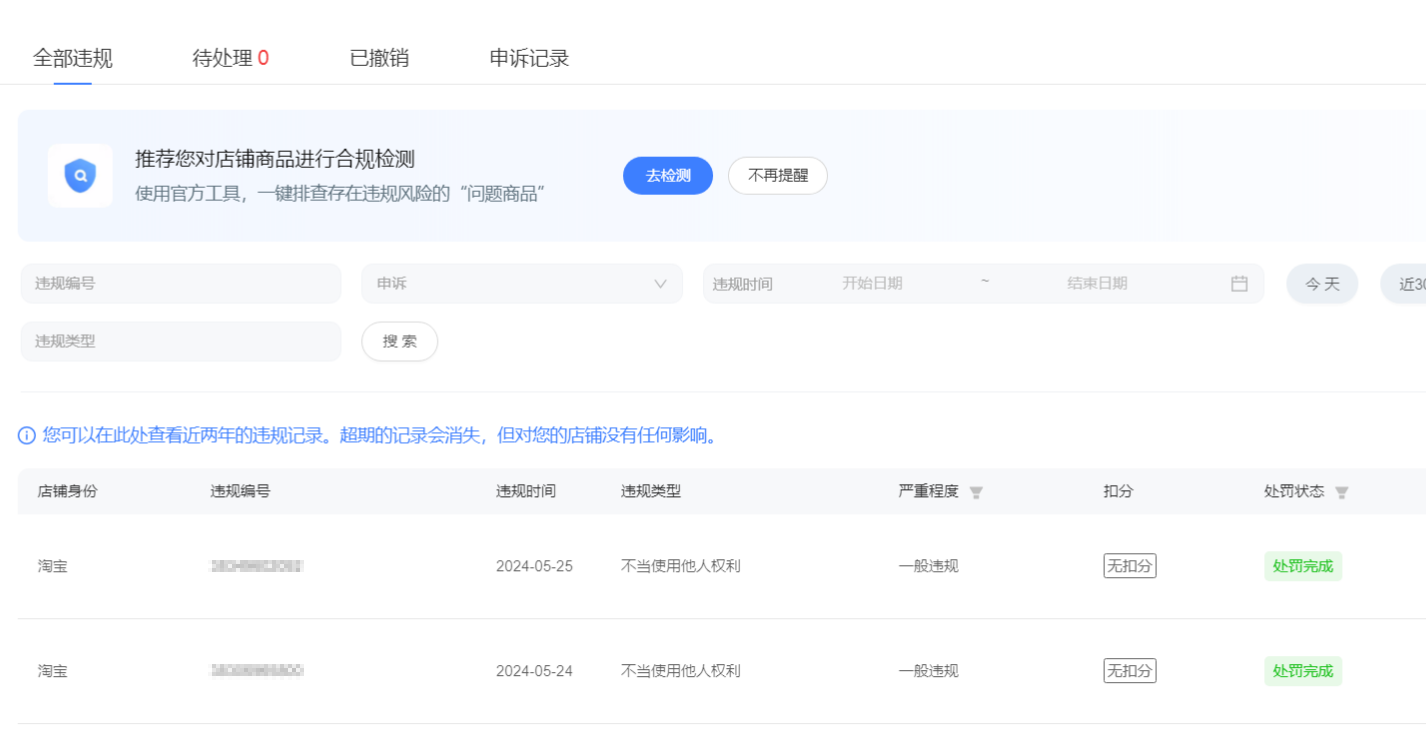1426x731 pixels.
Task: Open the 待处理 tab
Action: click(x=230, y=58)
